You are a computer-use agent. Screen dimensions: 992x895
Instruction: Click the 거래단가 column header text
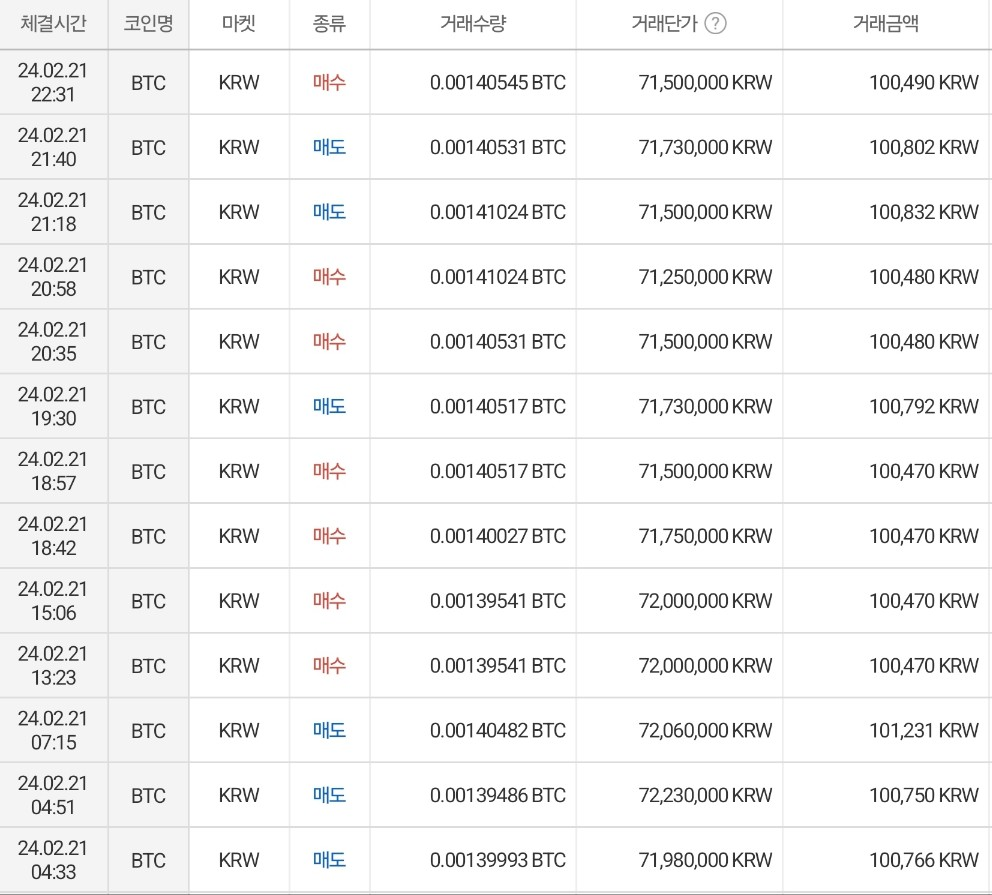tap(664, 23)
